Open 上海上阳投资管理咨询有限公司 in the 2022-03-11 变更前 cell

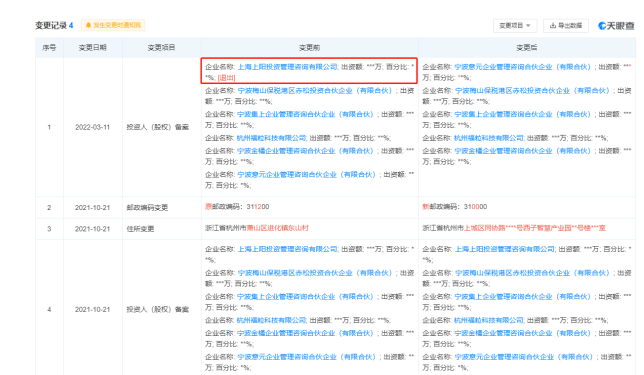point(287,67)
